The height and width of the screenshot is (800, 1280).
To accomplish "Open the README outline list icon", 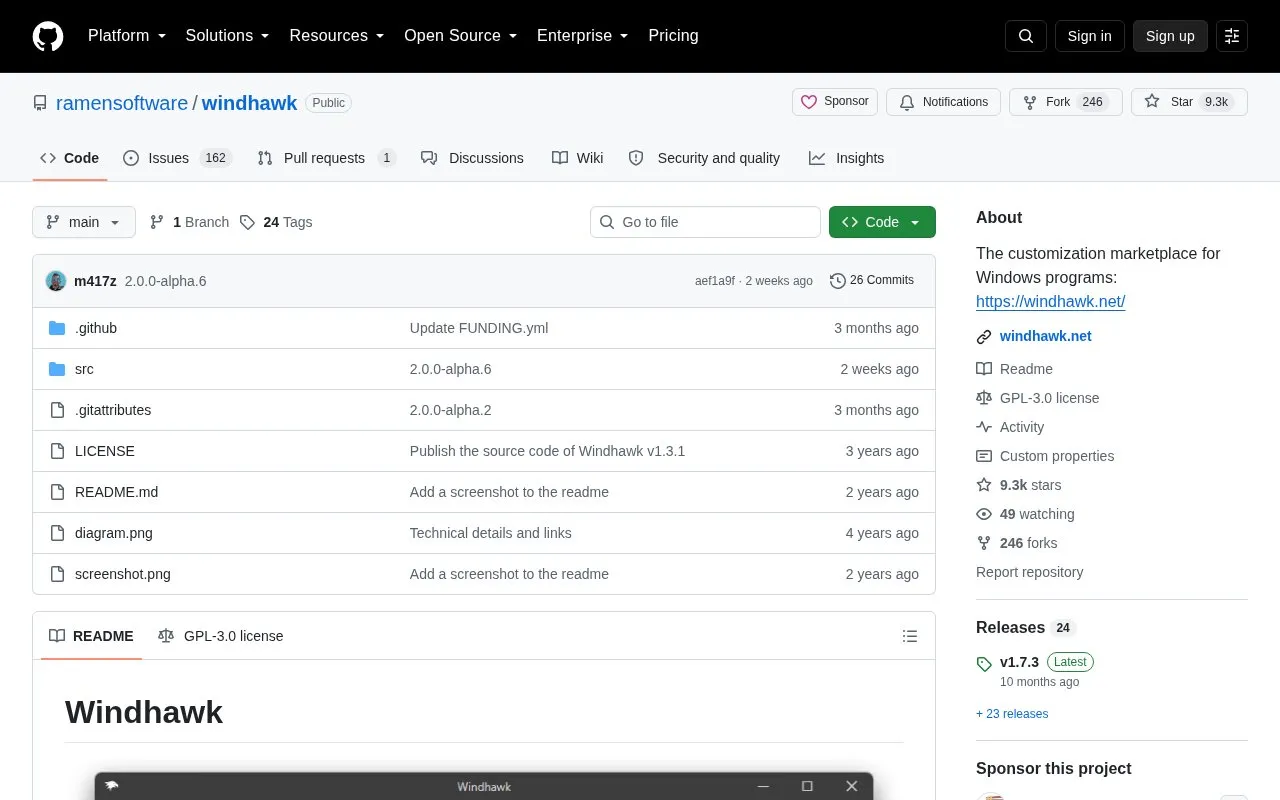I will pos(910,636).
